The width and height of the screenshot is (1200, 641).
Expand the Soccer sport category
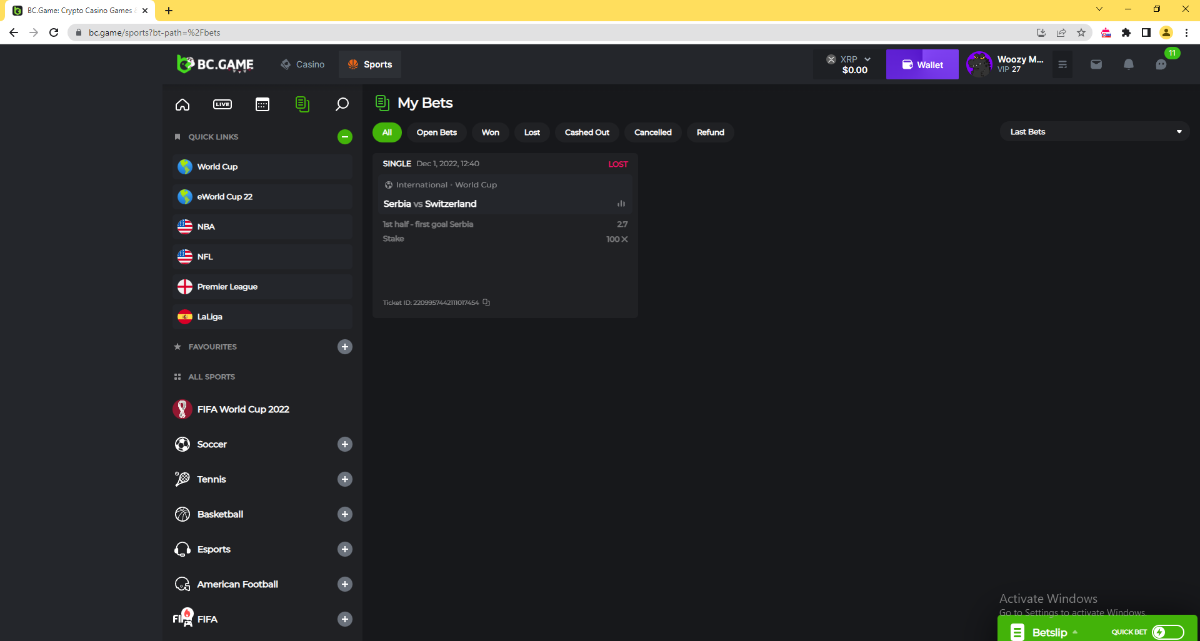click(344, 444)
